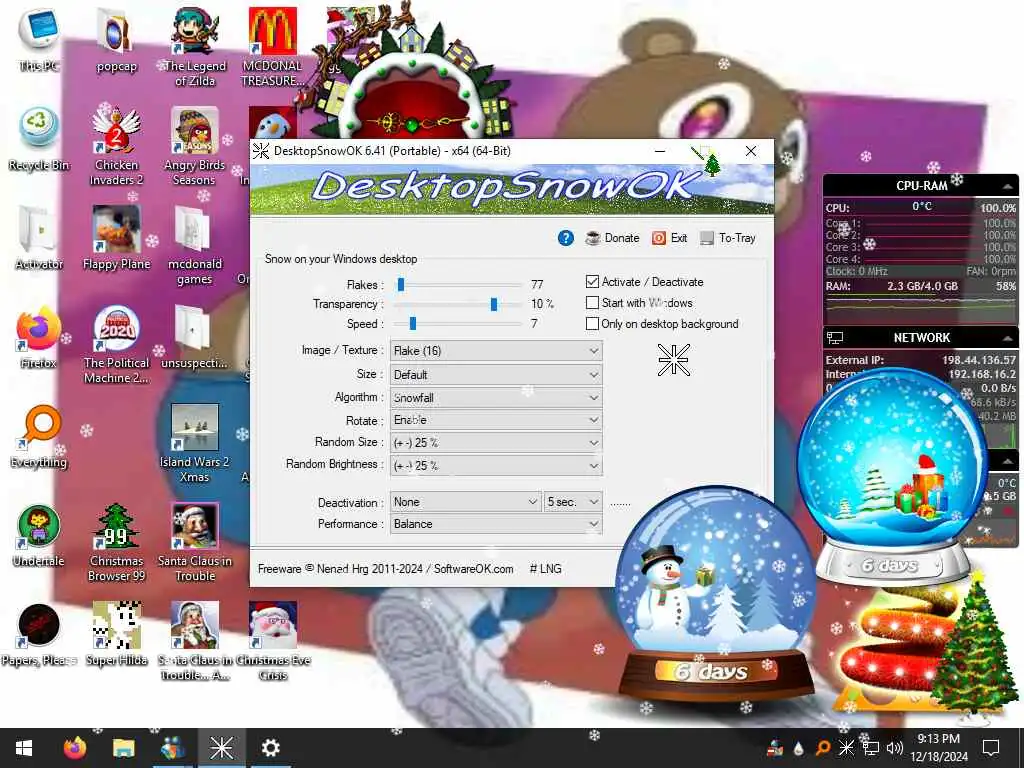This screenshot has height=768, width=1024.
Task: Send DesktopSnowOK To-Tray
Action: point(728,238)
